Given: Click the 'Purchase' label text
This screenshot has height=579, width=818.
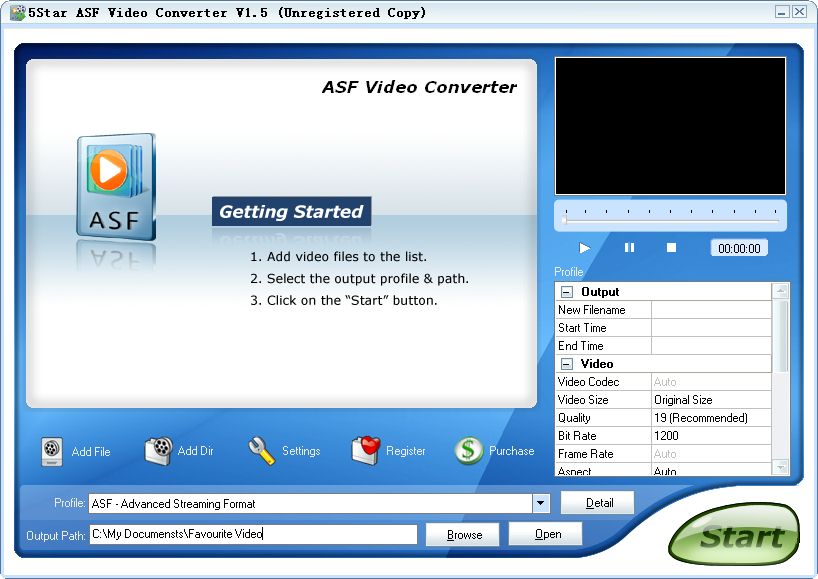Looking at the screenshot, I should pyautogui.click(x=511, y=451).
